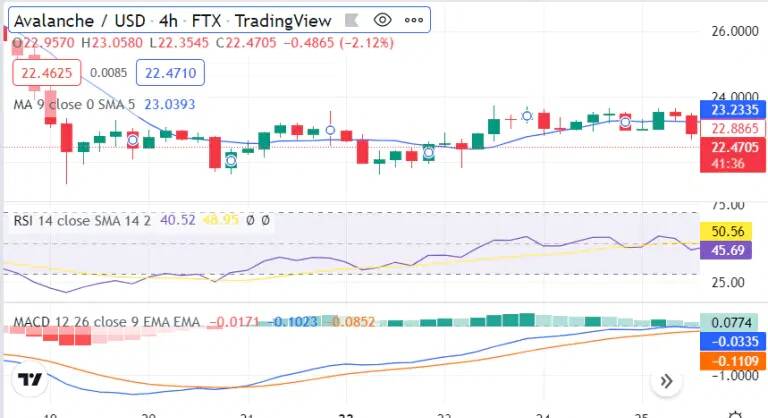Select the RSI 14 close indicator legend

[82, 221]
